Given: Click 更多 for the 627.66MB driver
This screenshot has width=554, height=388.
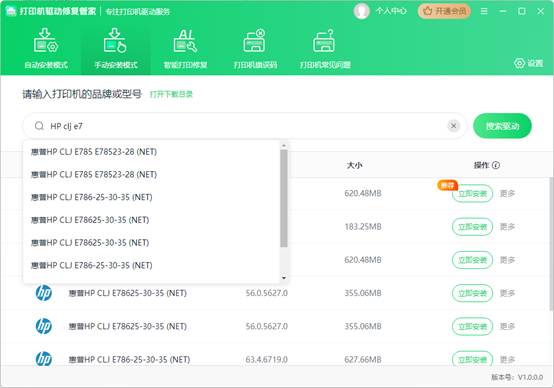Looking at the screenshot, I should [x=507, y=359].
